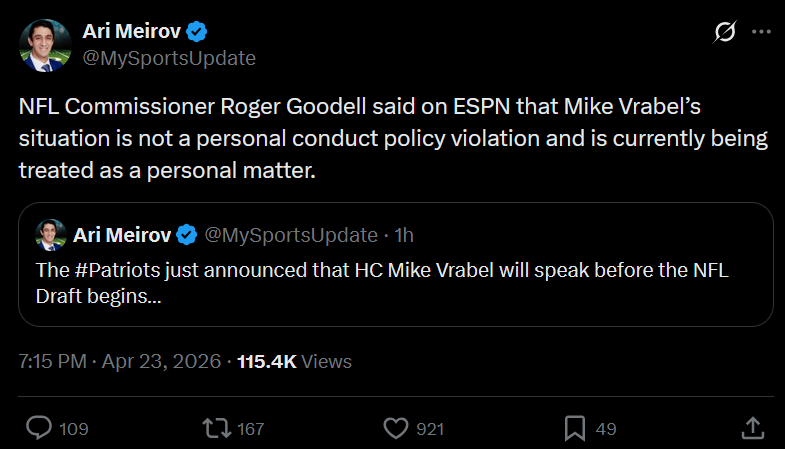
Task: Open Ari Meirov's large profile picture
Action: pos(45,45)
